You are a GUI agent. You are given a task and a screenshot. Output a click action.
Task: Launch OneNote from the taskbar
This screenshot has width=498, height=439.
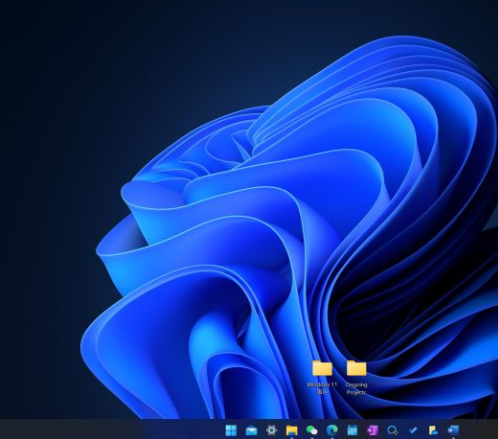372,430
